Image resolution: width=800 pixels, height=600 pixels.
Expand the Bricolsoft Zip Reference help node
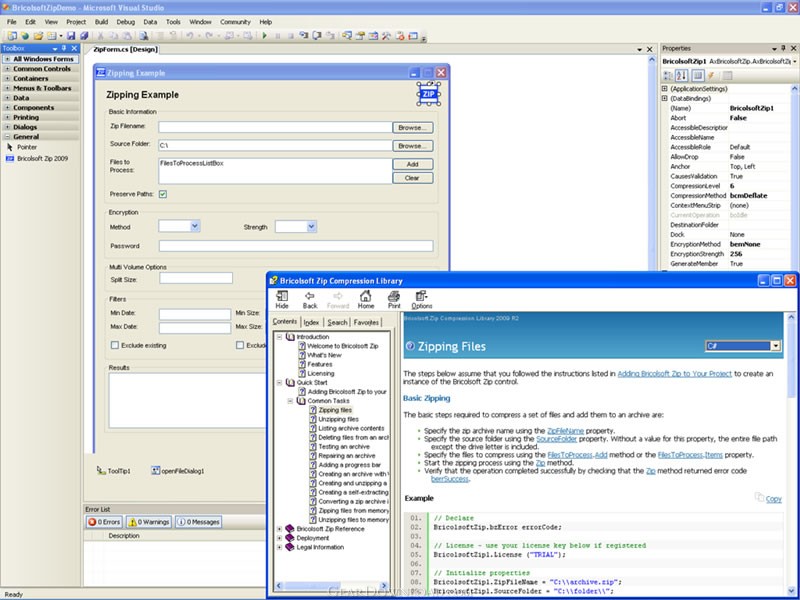(280, 529)
